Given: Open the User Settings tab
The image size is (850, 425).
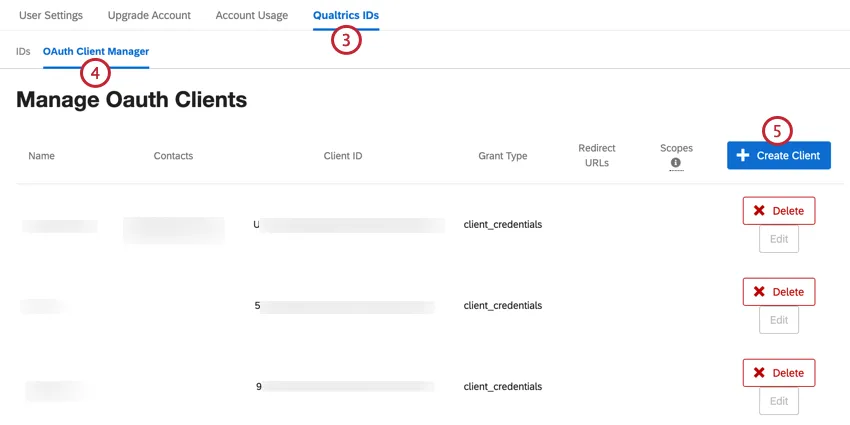Looking at the screenshot, I should point(51,15).
